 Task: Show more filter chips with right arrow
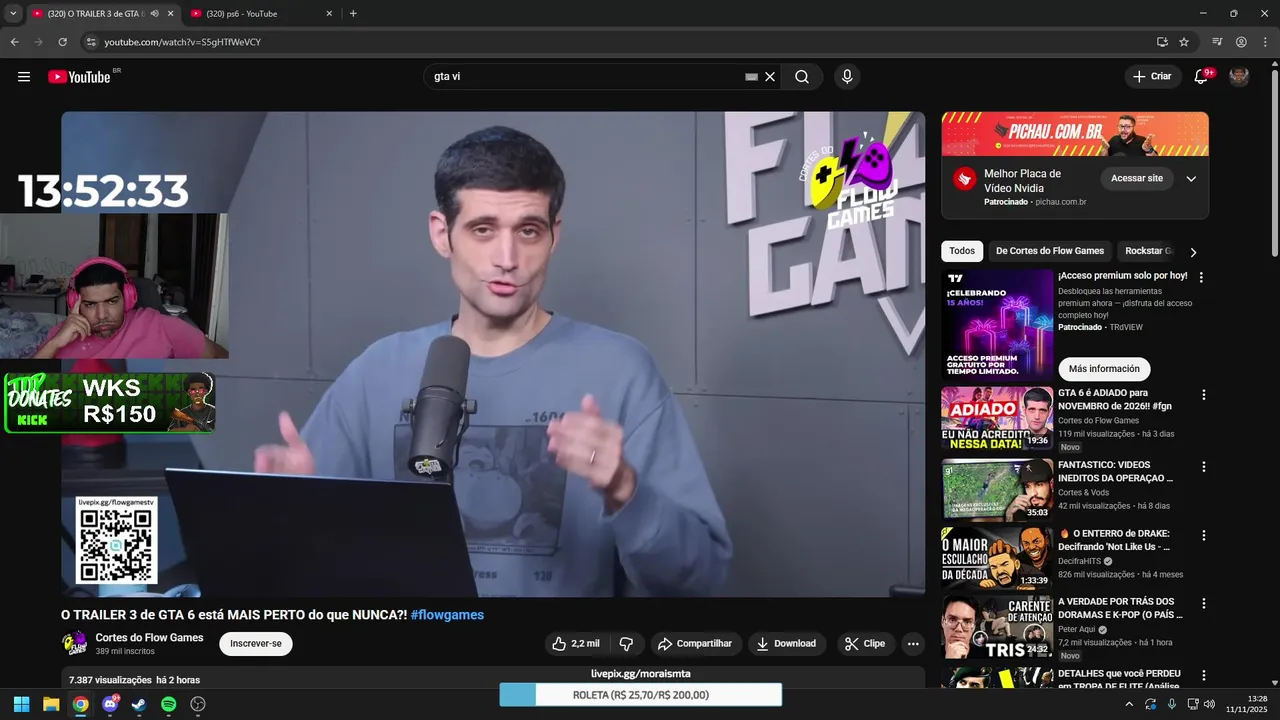click(1193, 252)
